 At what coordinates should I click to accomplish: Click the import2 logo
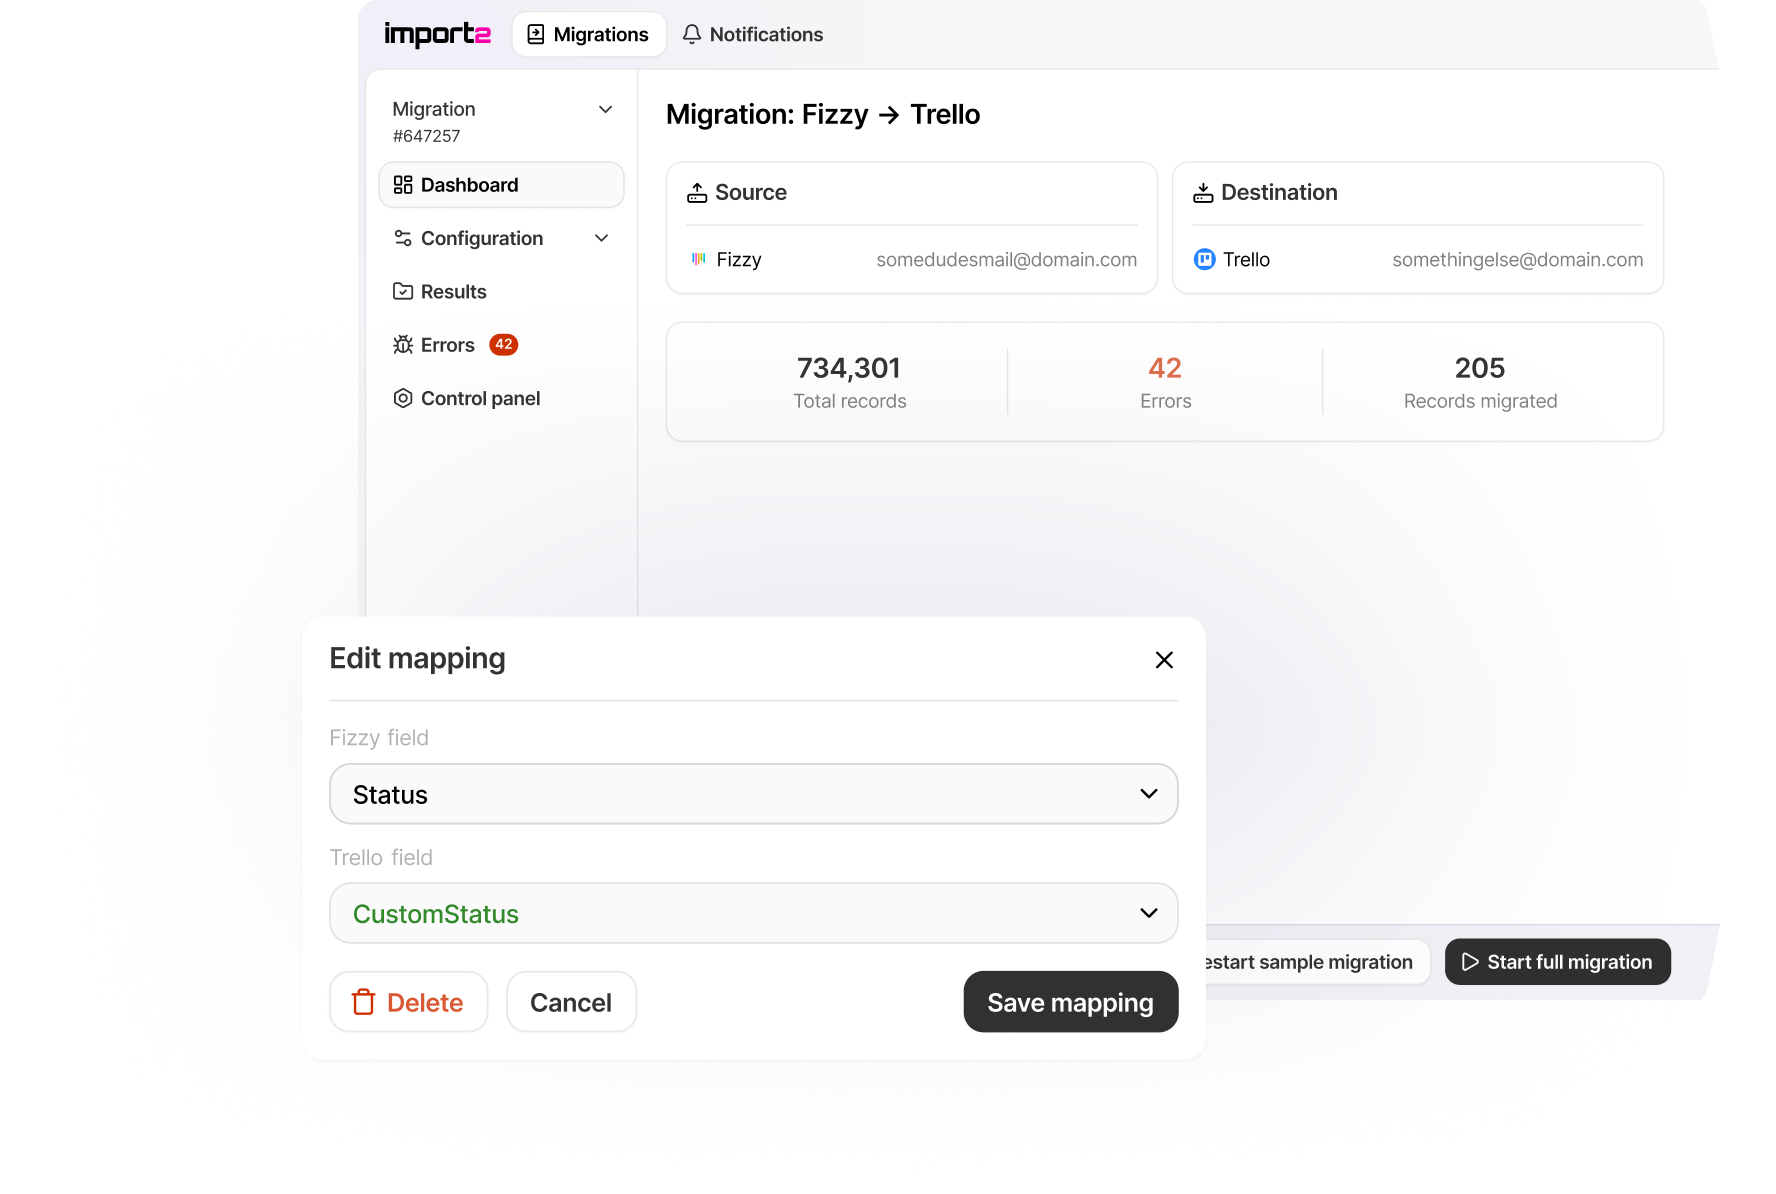(x=437, y=34)
